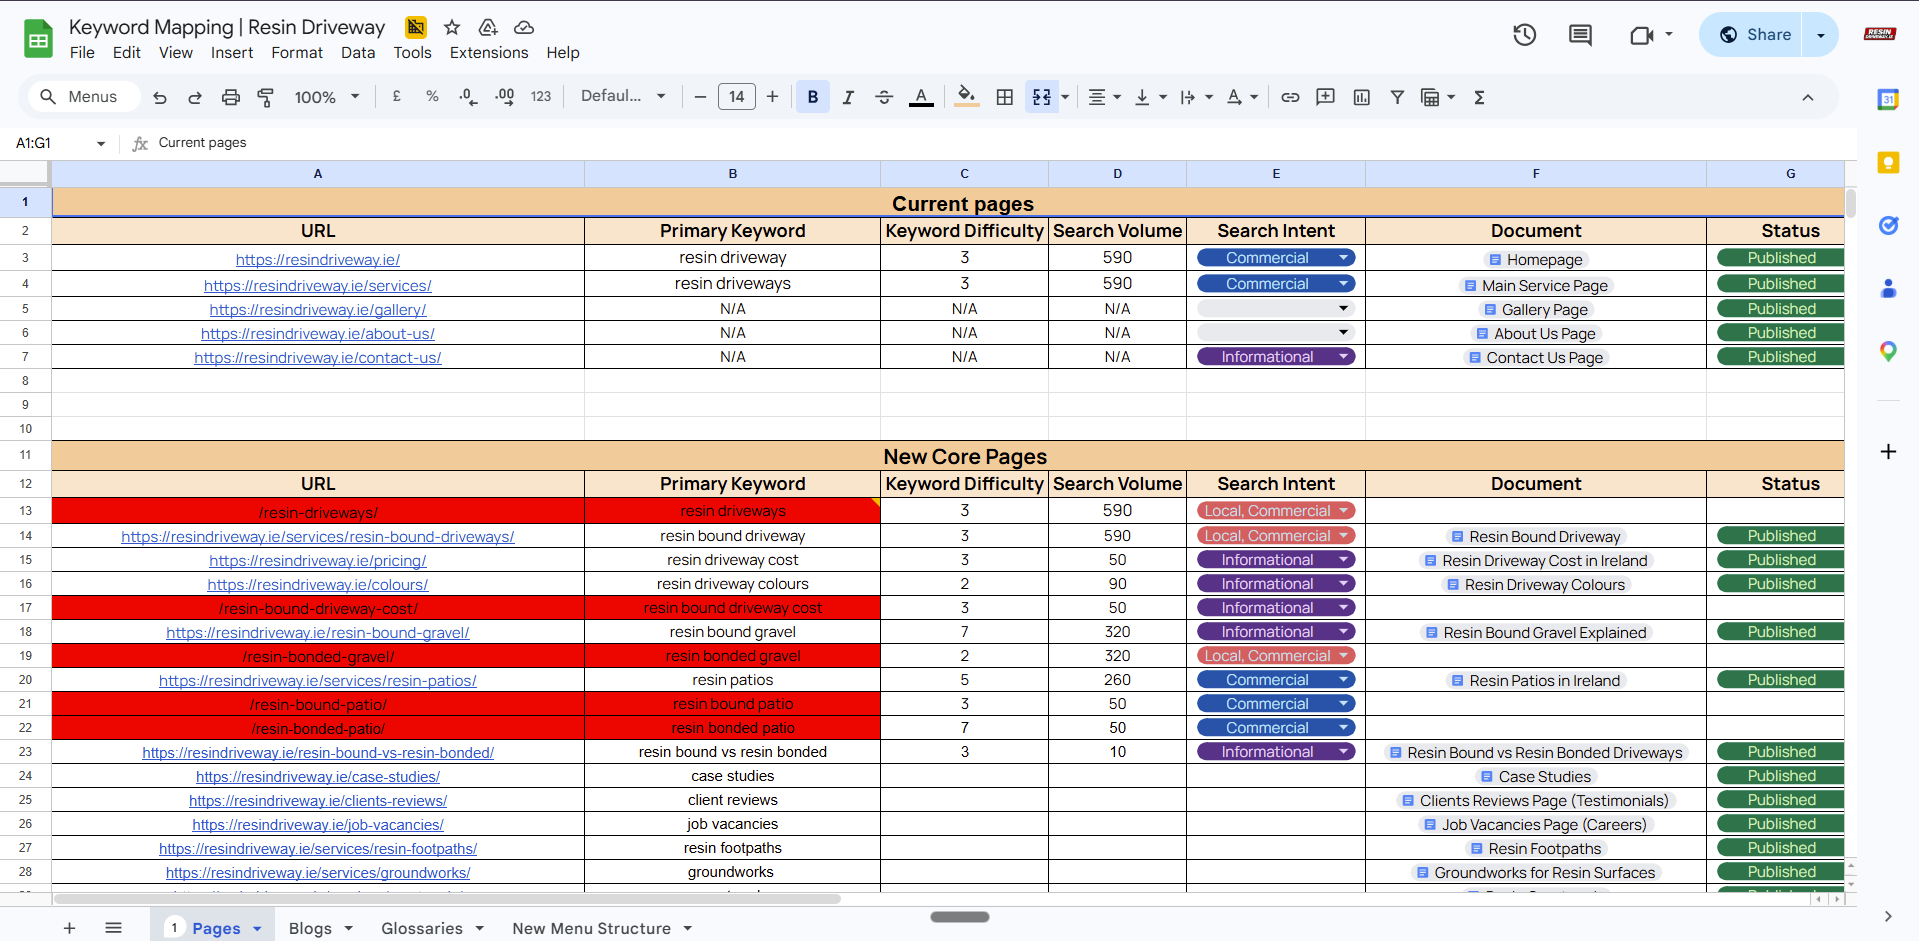Toggle italic formatting

point(848,97)
